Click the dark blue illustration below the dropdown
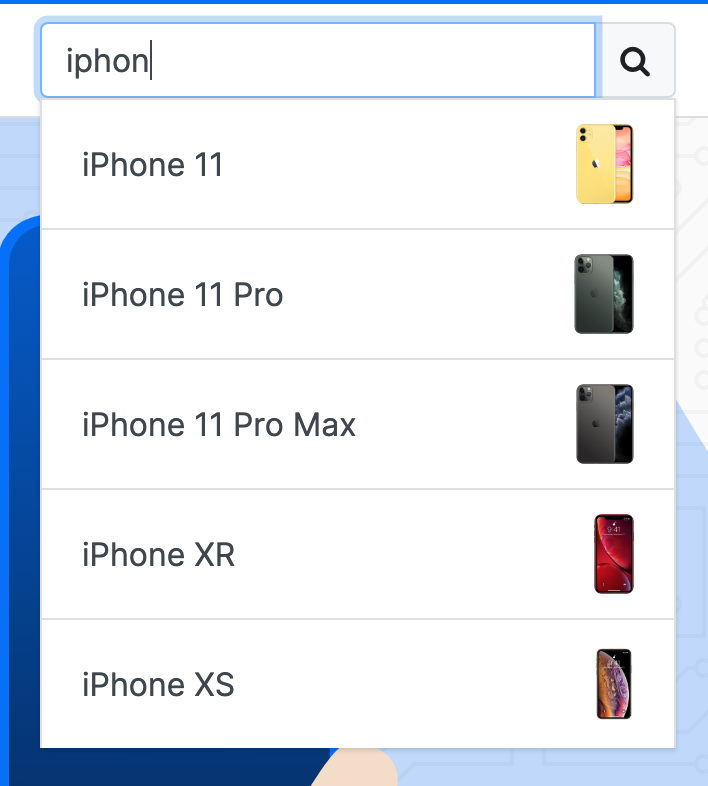The image size is (708, 786). coord(165,767)
